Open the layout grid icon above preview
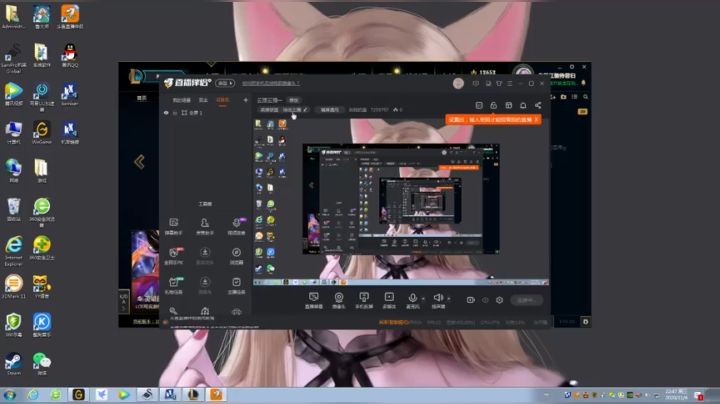The image size is (720, 404). click(508, 106)
